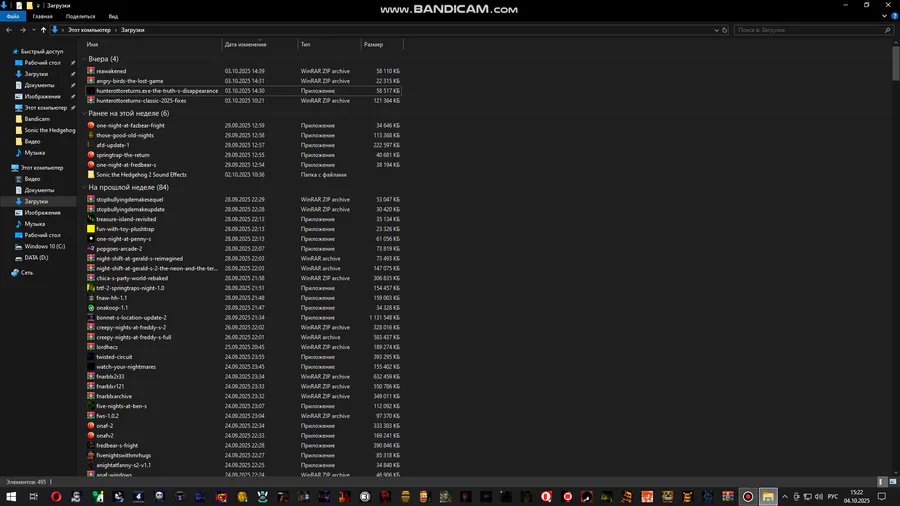Open WinRAR icon on the taskbar
The image size is (900, 506).
click(x=728, y=496)
